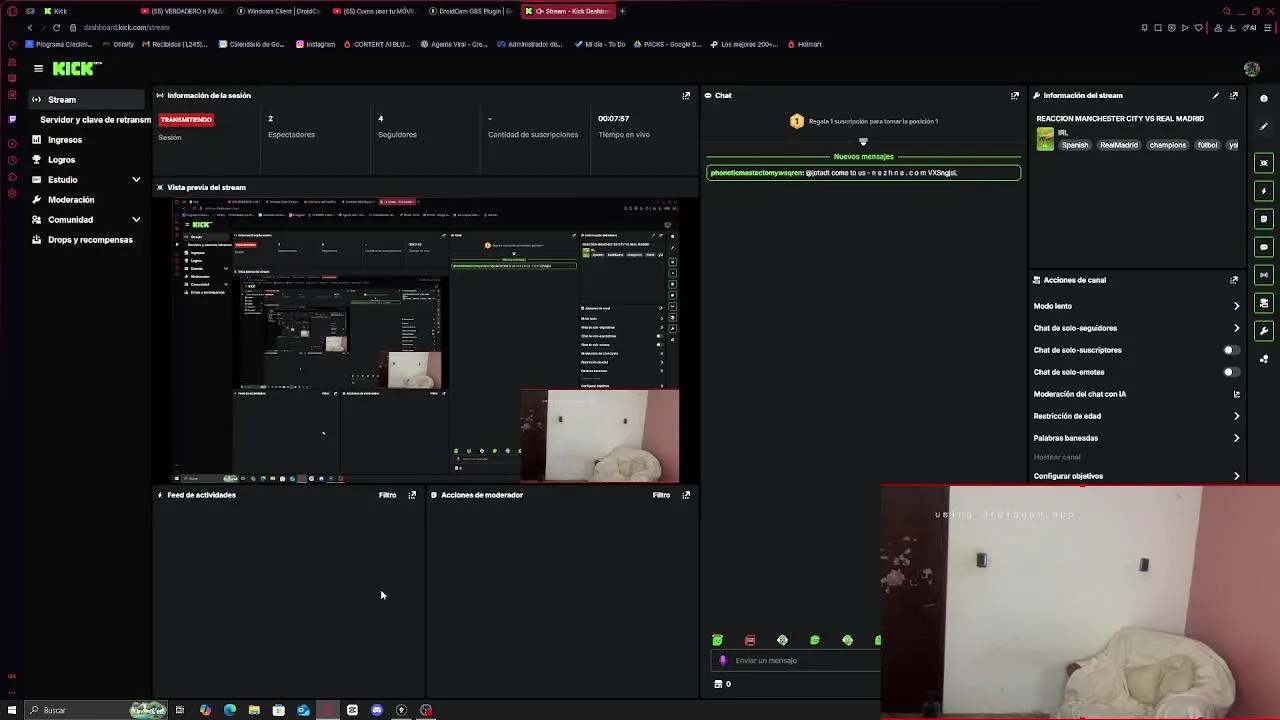Click the taskbar Buscar search box

point(95,710)
